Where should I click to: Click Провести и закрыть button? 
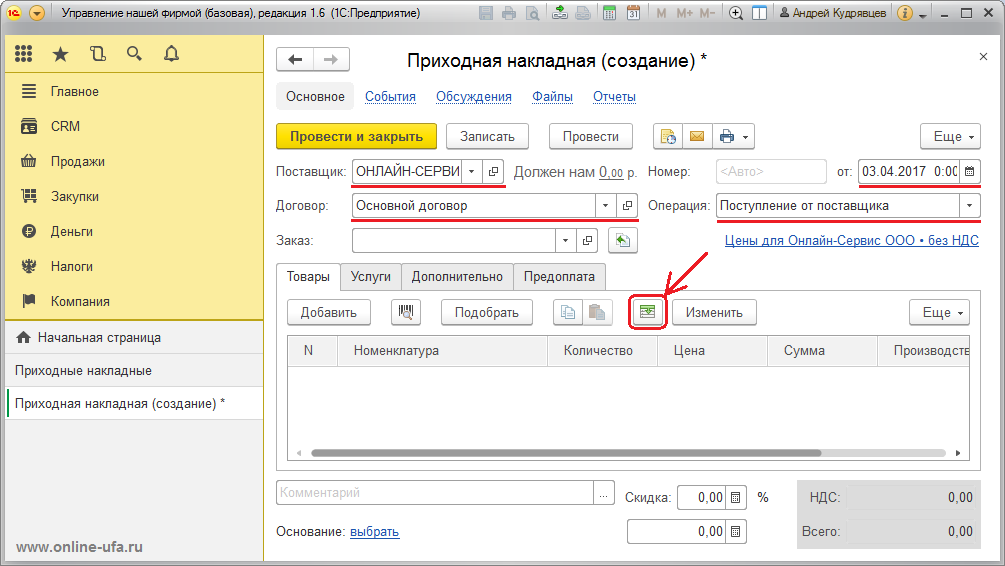coord(356,137)
